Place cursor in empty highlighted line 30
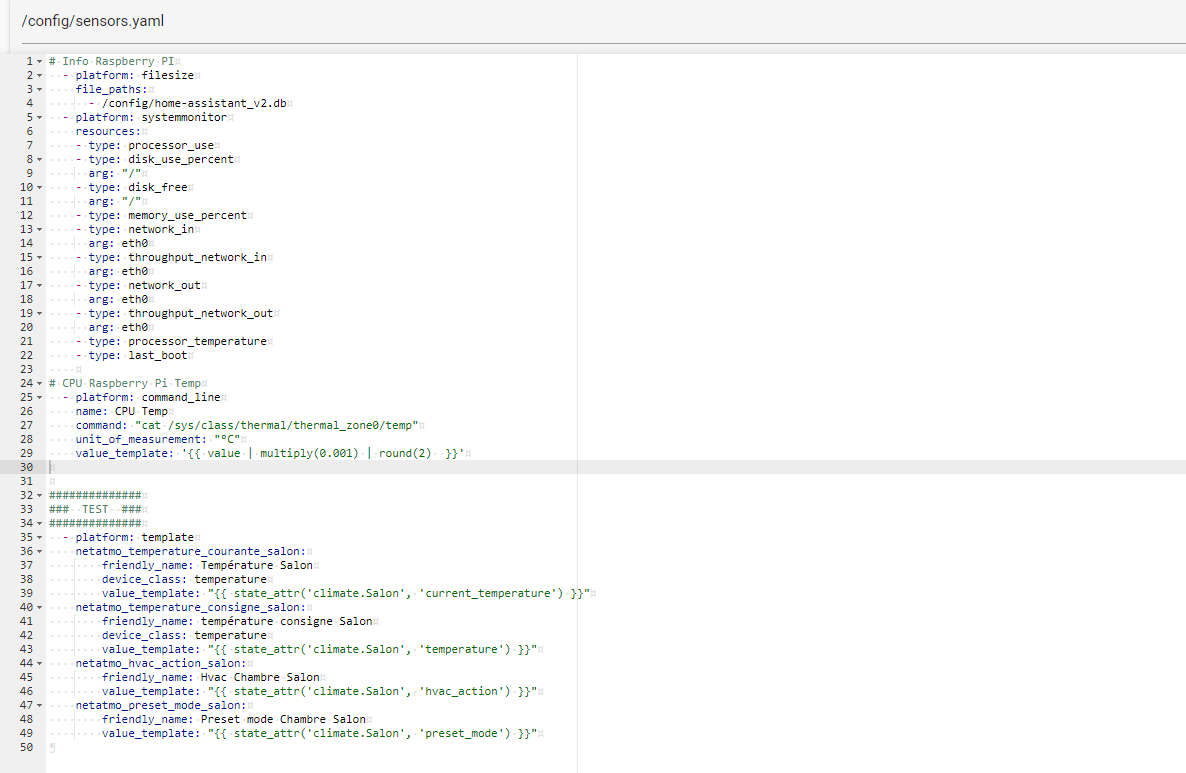Screen dimensions: 1186x773 tap(616, 467)
